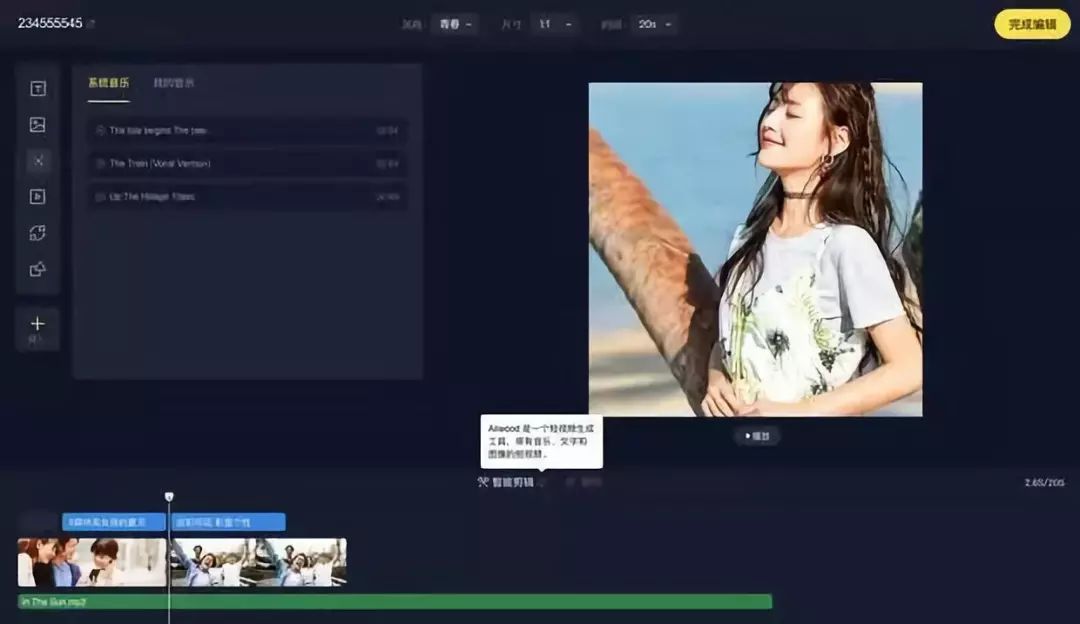
Task: Click the rotate/convert sidebar icon
Action: (38, 233)
